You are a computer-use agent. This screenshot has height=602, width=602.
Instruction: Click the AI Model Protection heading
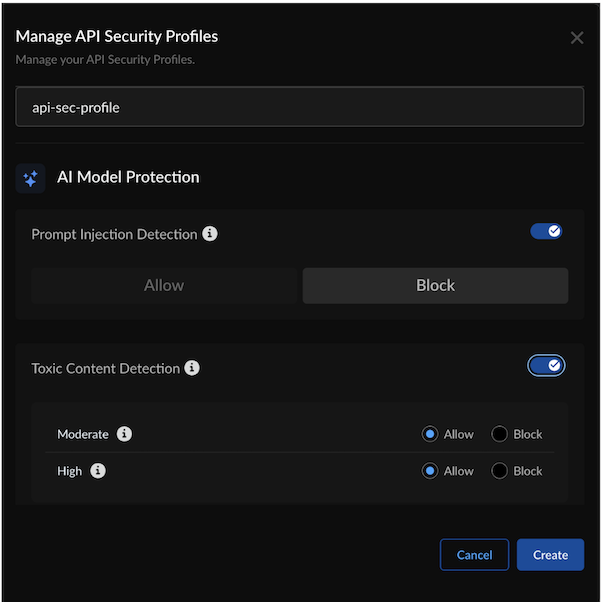(128, 177)
